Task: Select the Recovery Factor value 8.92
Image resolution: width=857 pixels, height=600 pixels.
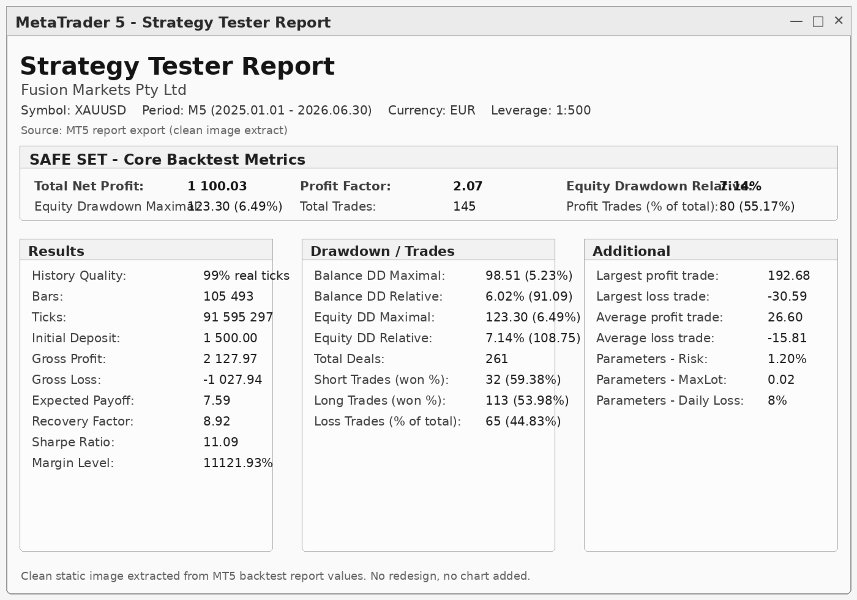Action: pos(217,421)
